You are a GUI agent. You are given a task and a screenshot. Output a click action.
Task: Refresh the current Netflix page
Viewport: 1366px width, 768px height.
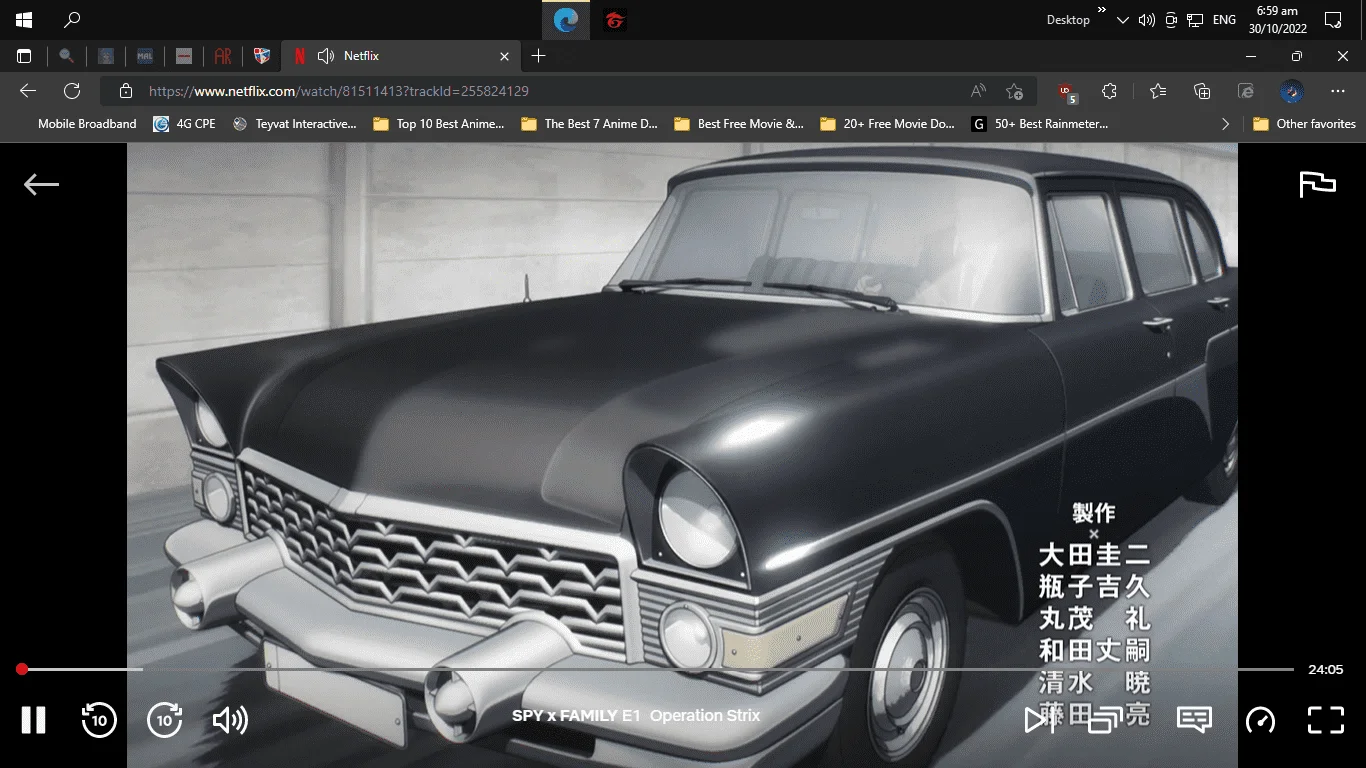(x=72, y=91)
